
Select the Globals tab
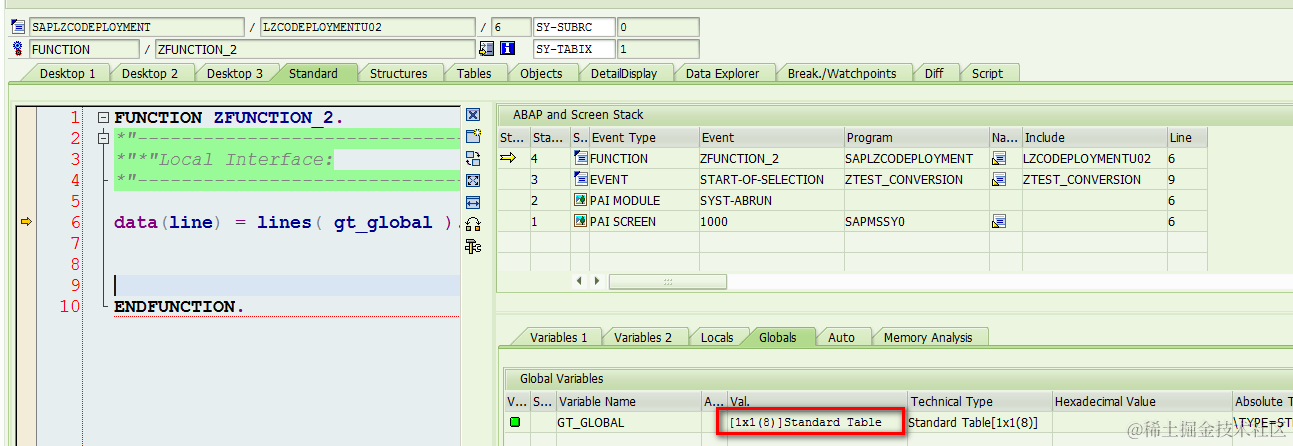(777, 337)
